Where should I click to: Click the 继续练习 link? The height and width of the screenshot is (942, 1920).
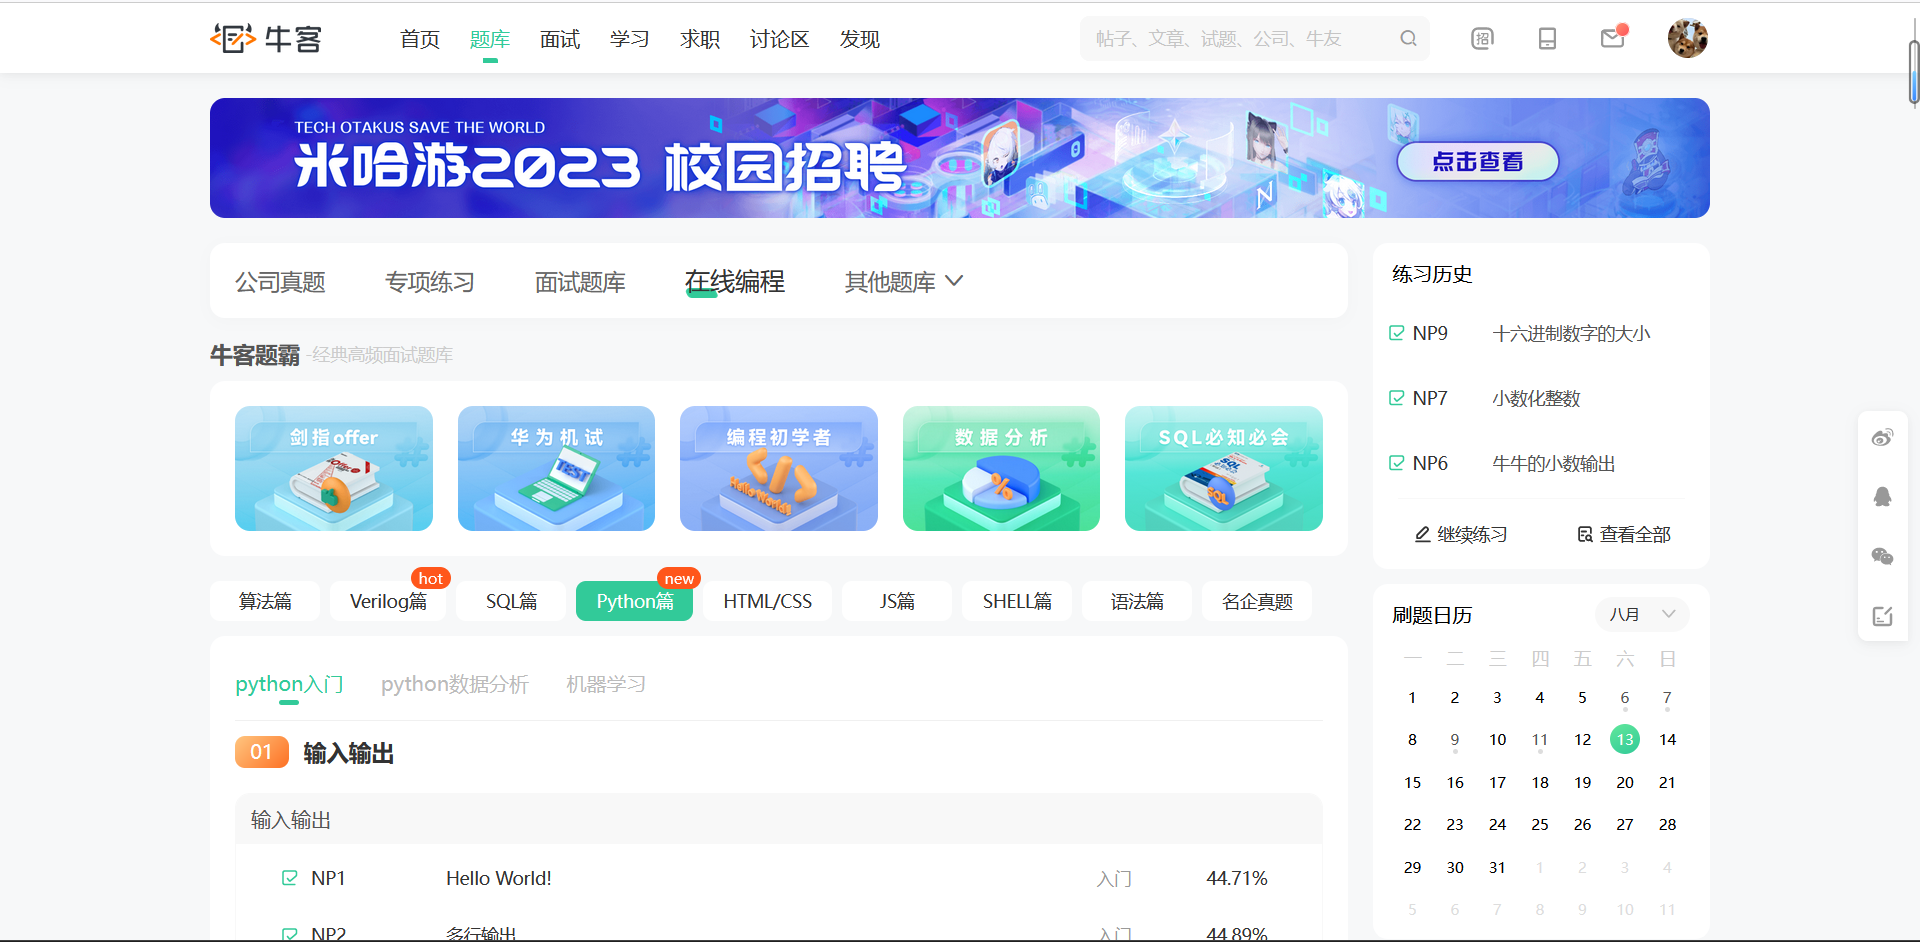coord(1461,534)
